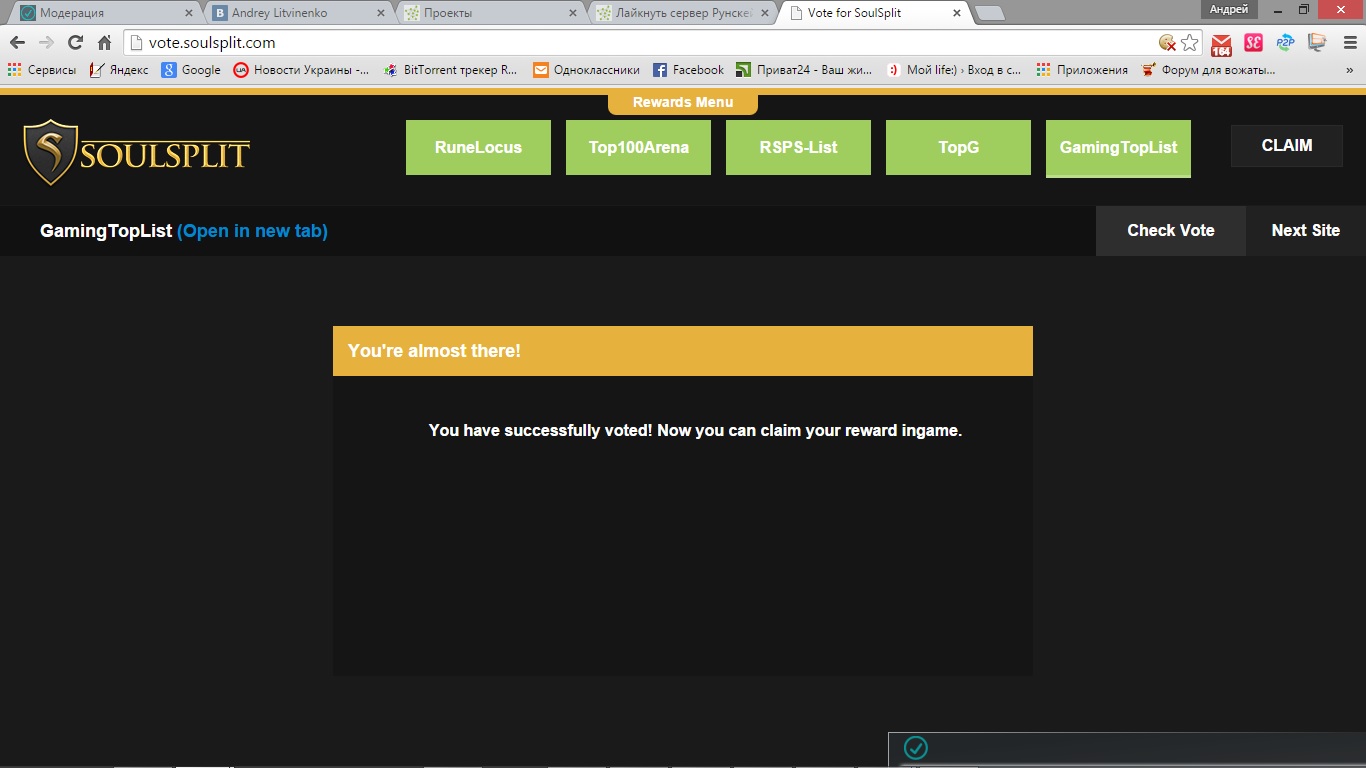
Task: Bookmark this page with the star icon
Action: click(x=1189, y=43)
